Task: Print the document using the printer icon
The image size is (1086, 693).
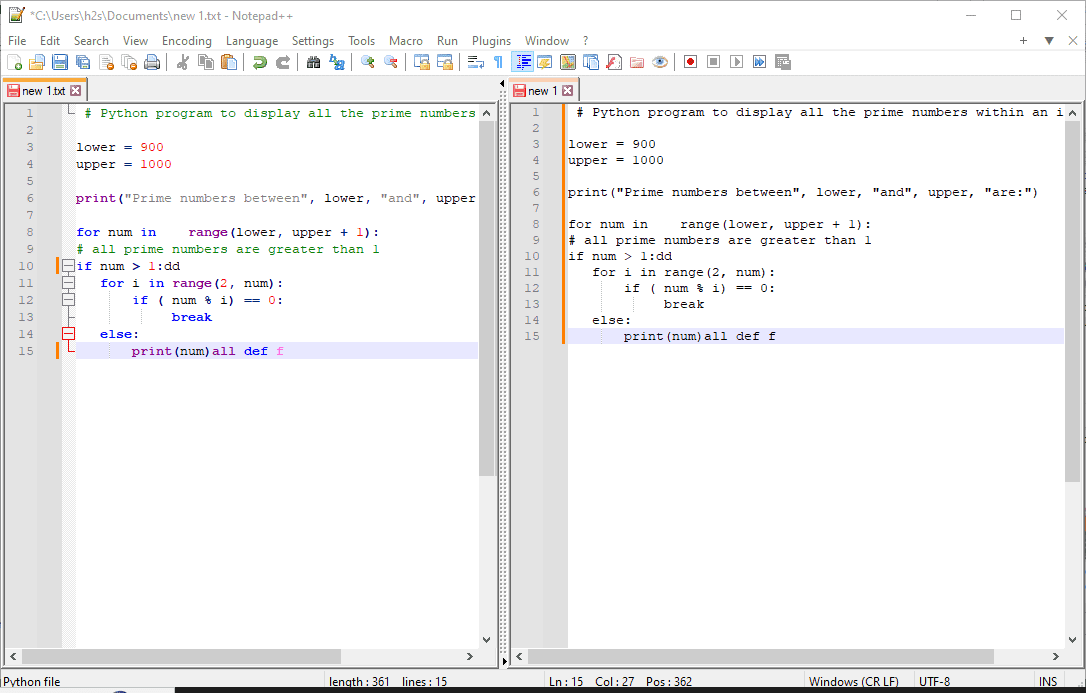Action: click(152, 62)
